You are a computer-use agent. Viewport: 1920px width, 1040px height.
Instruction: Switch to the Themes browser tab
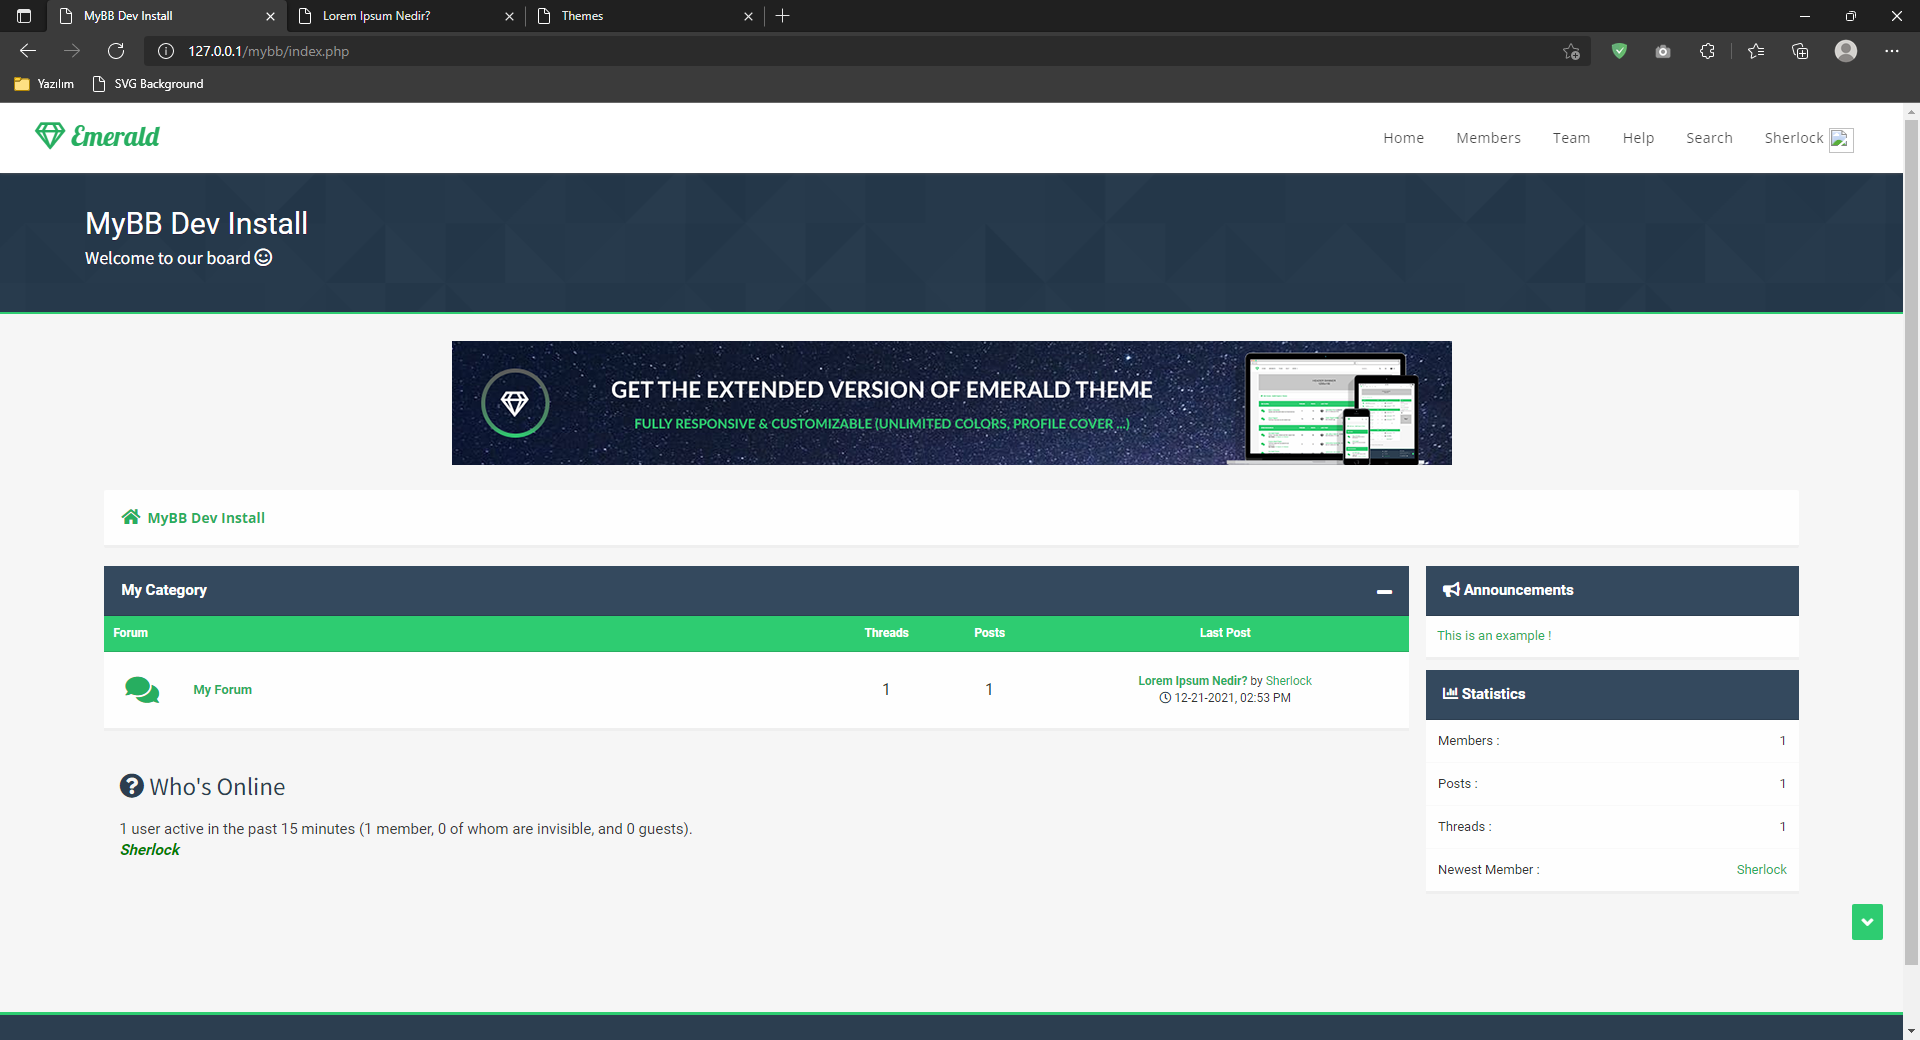pyautogui.click(x=645, y=16)
